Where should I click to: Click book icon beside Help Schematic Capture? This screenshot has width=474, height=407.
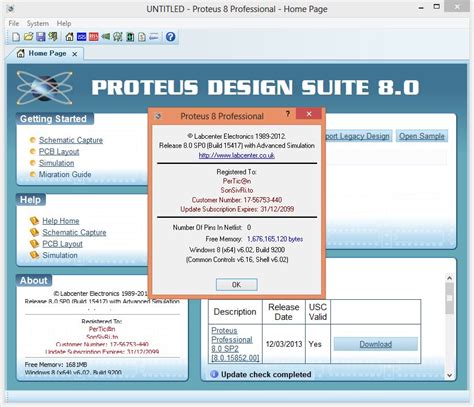[34, 232]
